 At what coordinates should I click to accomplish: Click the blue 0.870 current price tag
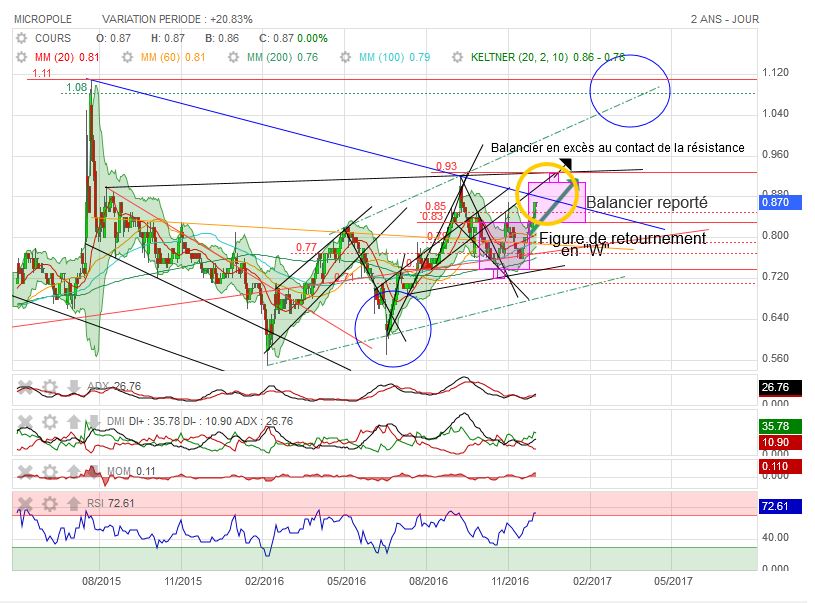(x=781, y=202)
